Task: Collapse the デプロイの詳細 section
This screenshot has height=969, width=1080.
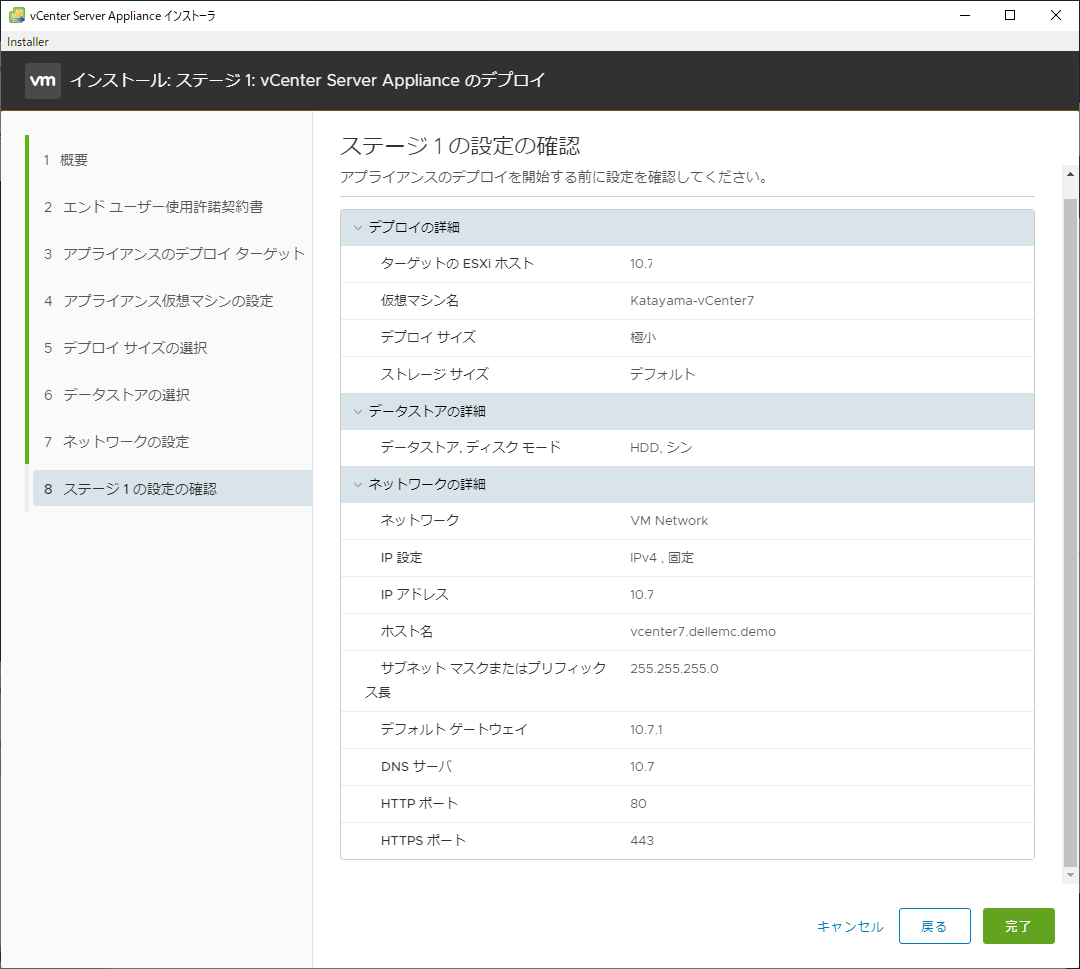Action: pyautogui.click(x=357, y=227)
